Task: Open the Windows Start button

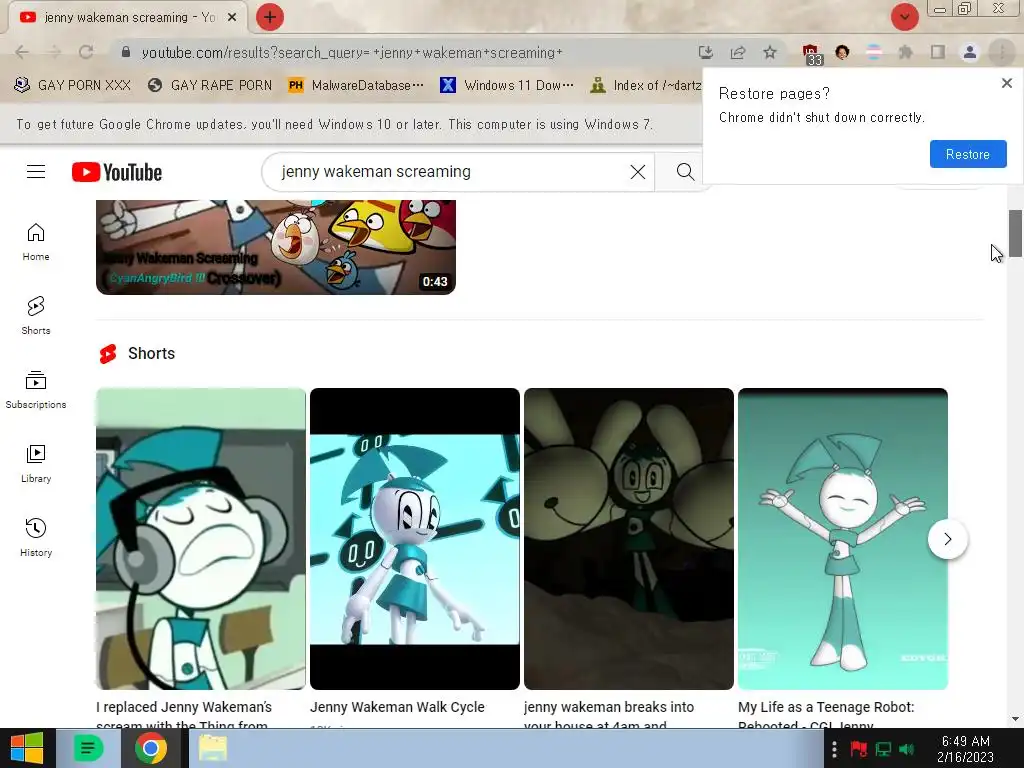Action: tap(27, 748)
